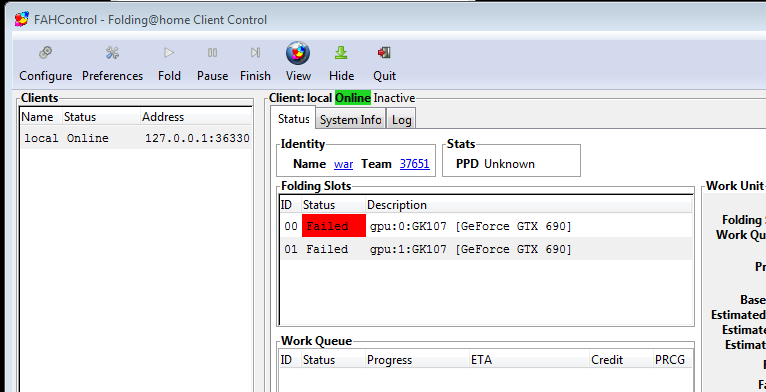This screenshot has width=766, height=392.
Task: Click the Fold play icon
Action: 169,52
